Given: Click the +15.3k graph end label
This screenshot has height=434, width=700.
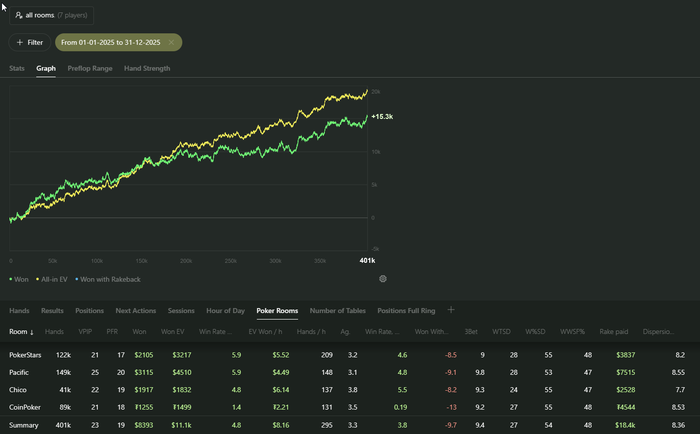Looking at the screenshot, I should coord(382,117).
